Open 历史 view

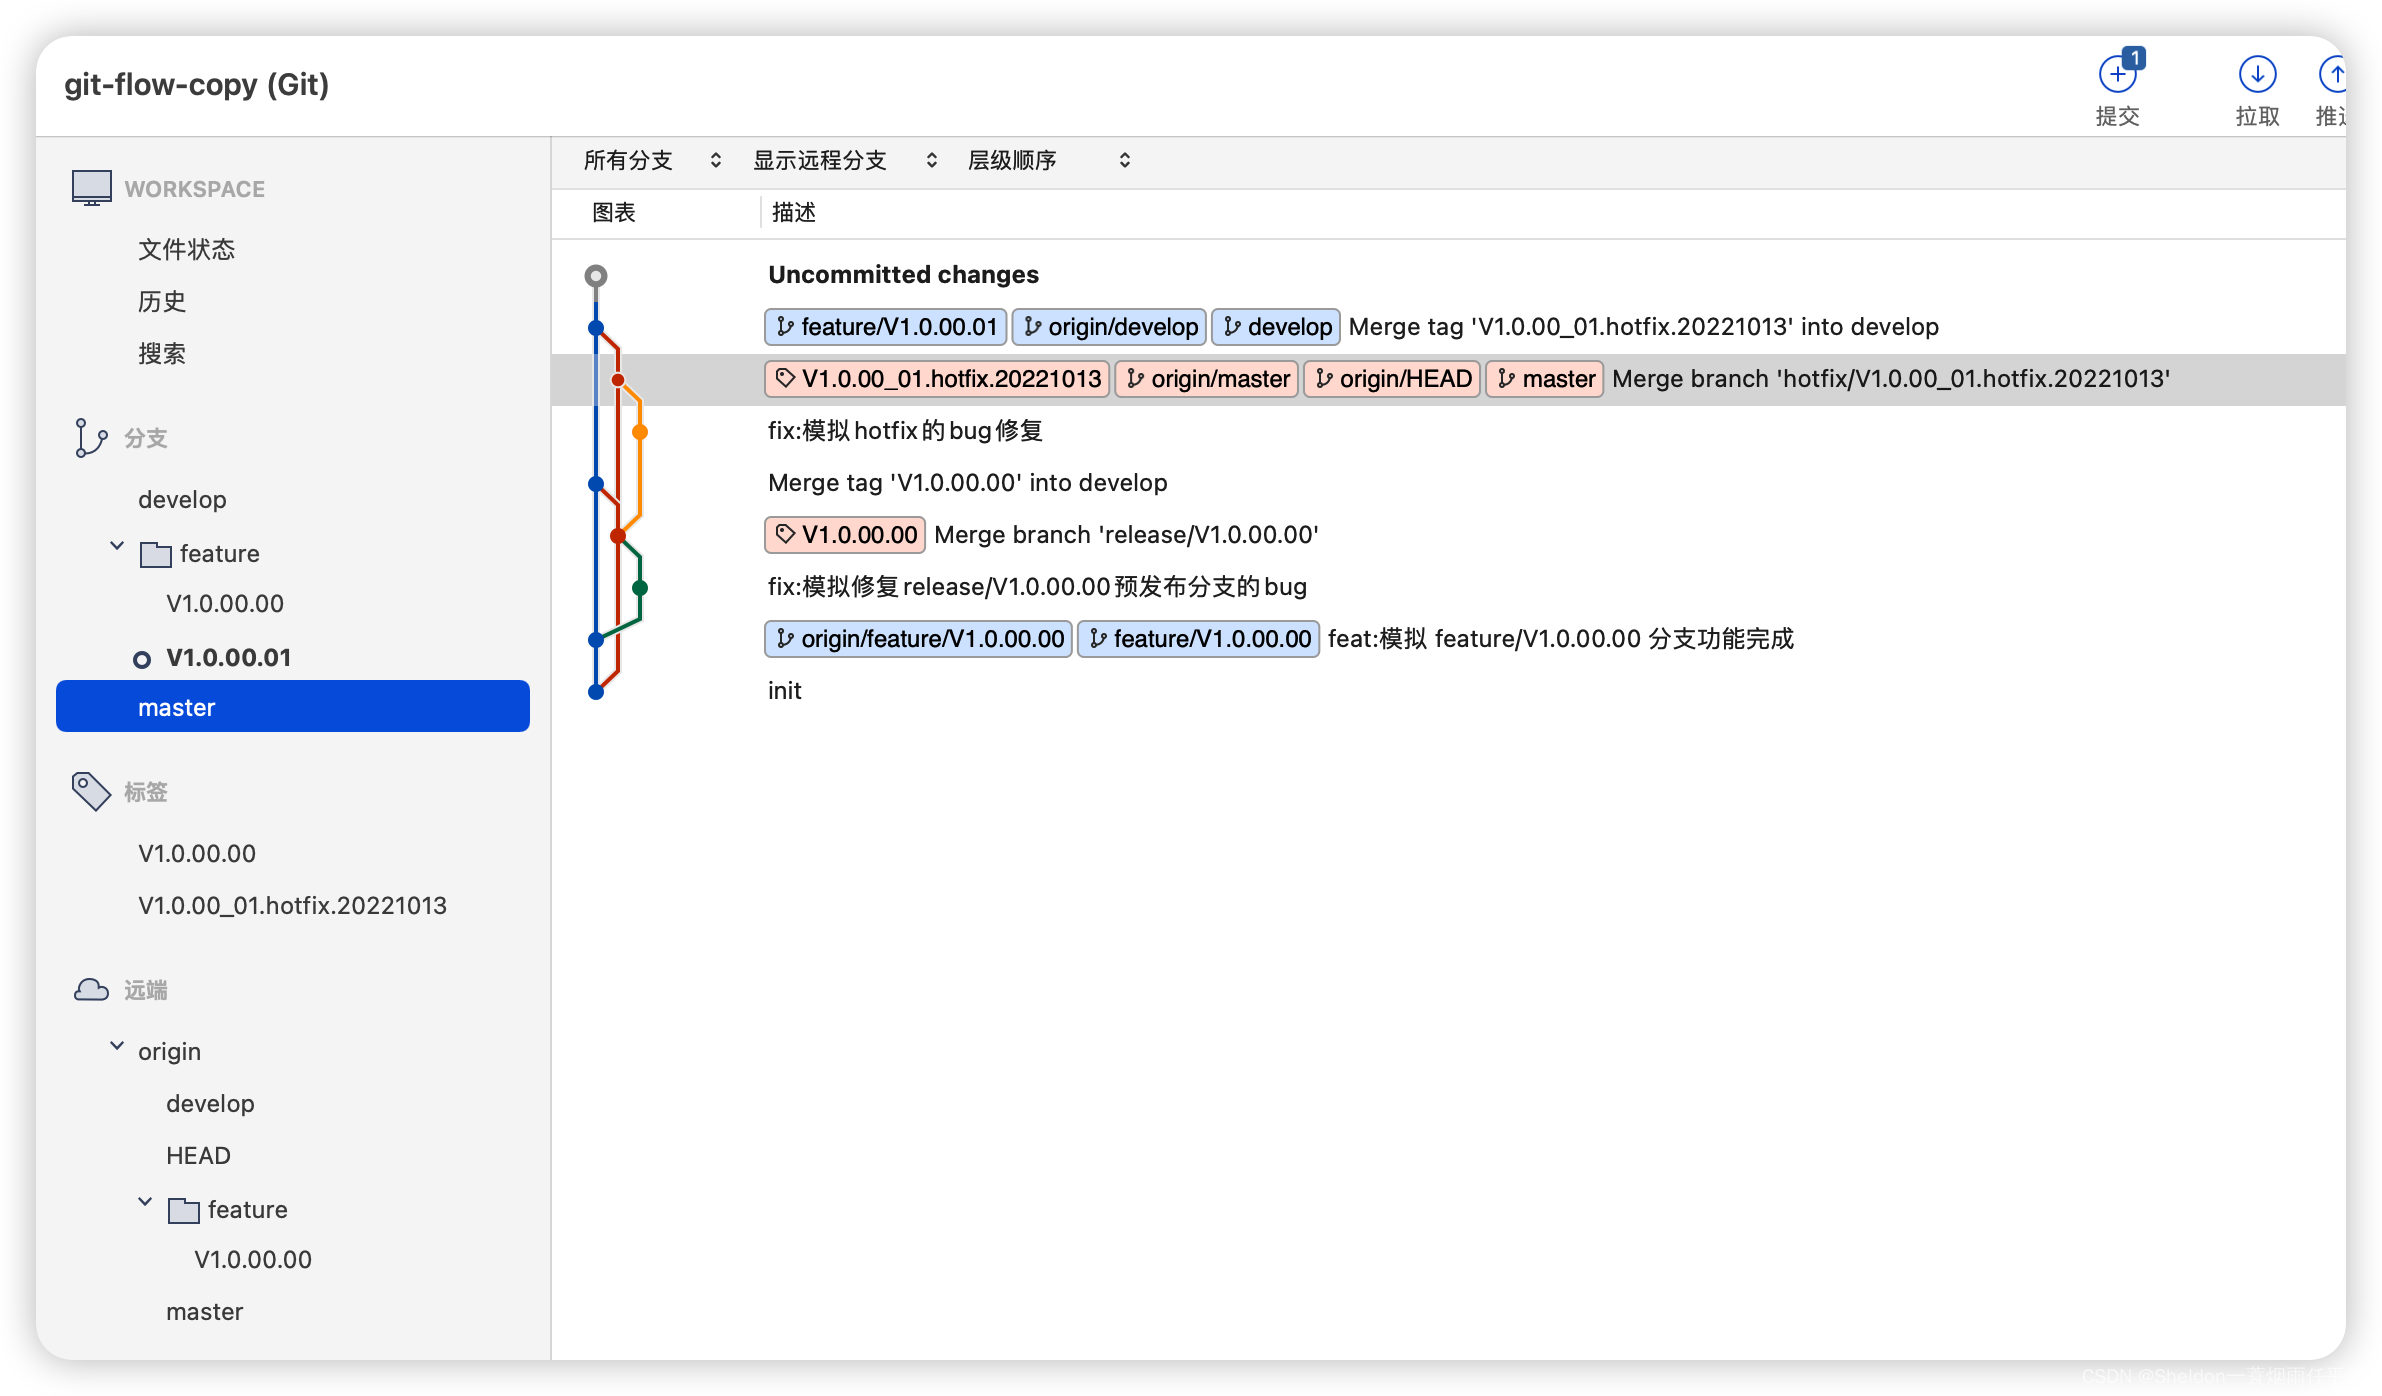click(162, 301)
